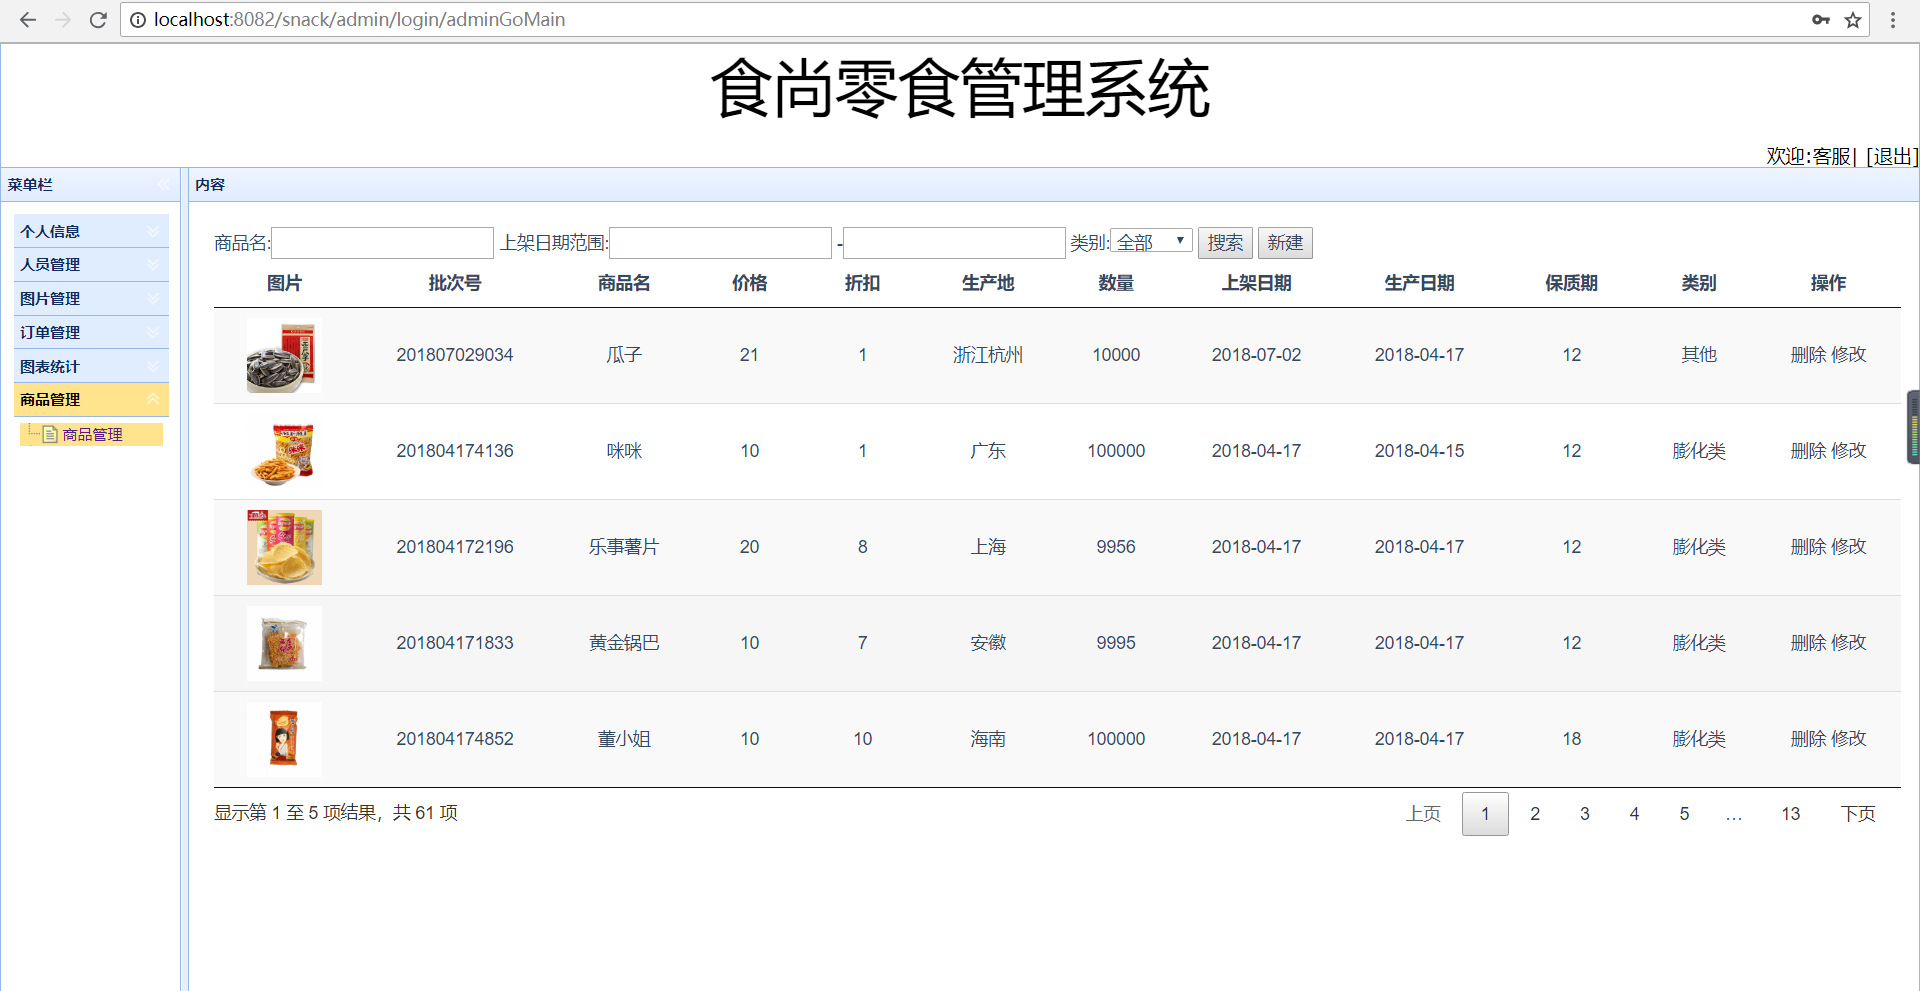The height and width of the screenshot is (991, 1920).
Task: Open the 人员管理 sidebar menu
Action: click(90, 264)
